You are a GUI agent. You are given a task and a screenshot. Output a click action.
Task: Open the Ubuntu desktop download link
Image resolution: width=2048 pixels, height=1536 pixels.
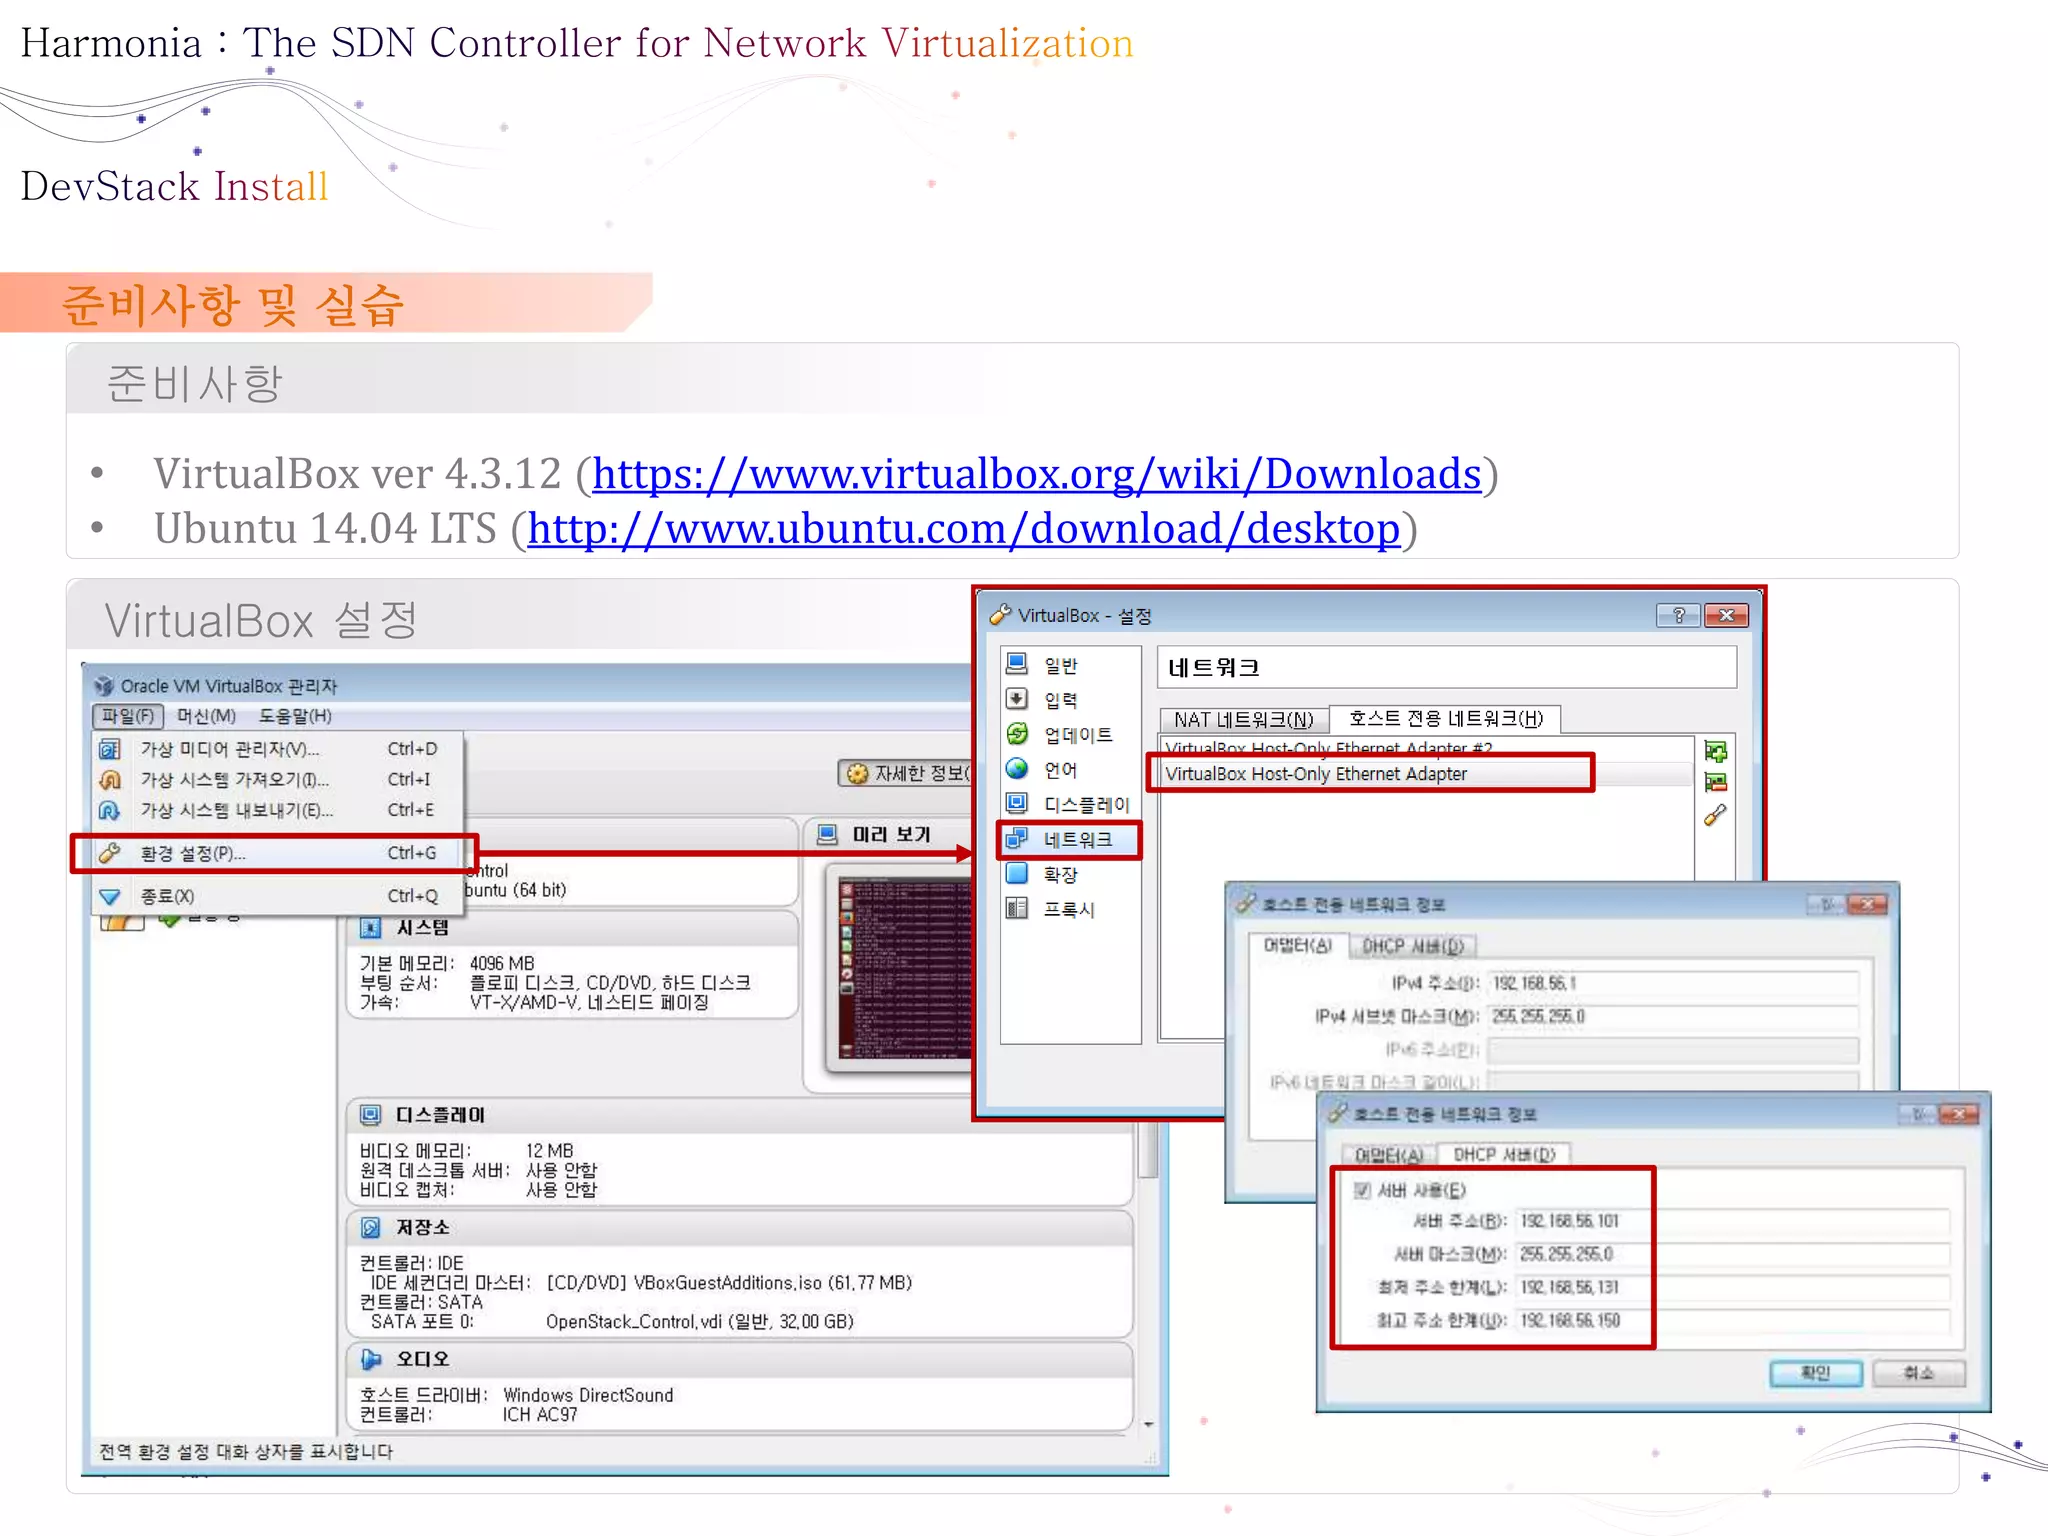(x=963, y=529)
